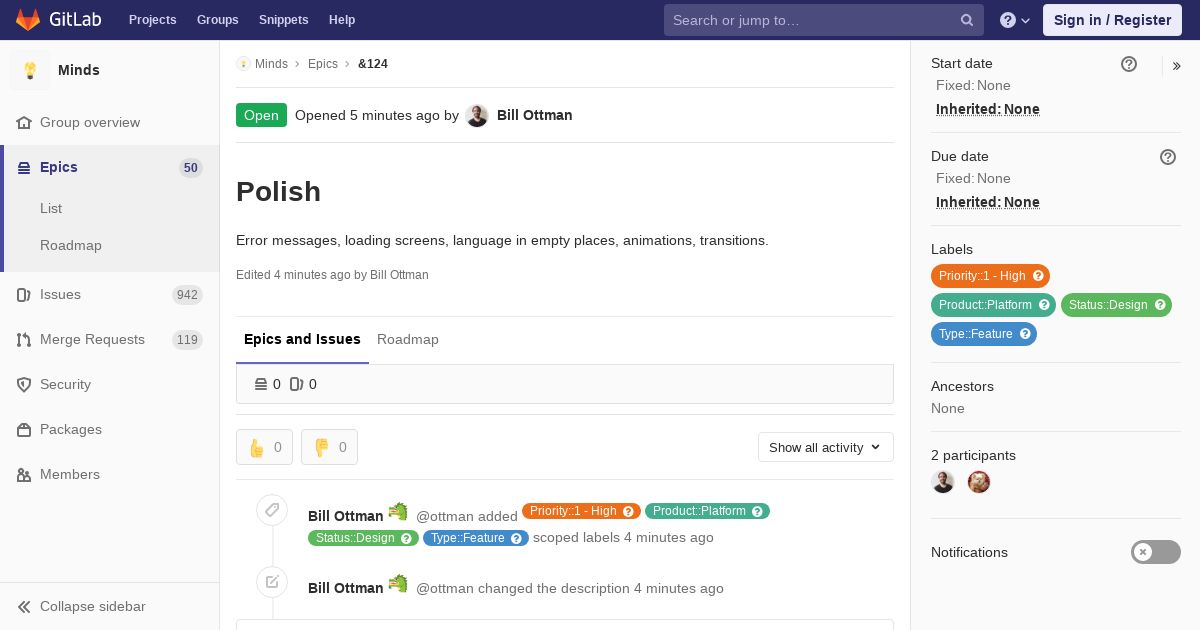Click the Type::Feature label in the sidebar

click(975, 334)
